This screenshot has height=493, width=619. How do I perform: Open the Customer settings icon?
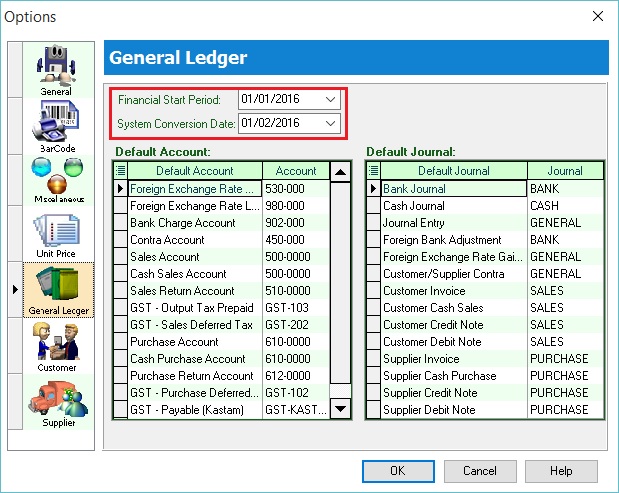click(x=56, y=346)
